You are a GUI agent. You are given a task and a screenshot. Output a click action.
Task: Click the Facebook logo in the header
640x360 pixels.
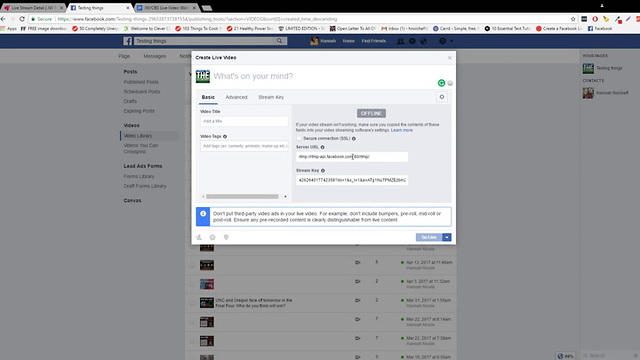pyautogui.click(x=128, y=41)
